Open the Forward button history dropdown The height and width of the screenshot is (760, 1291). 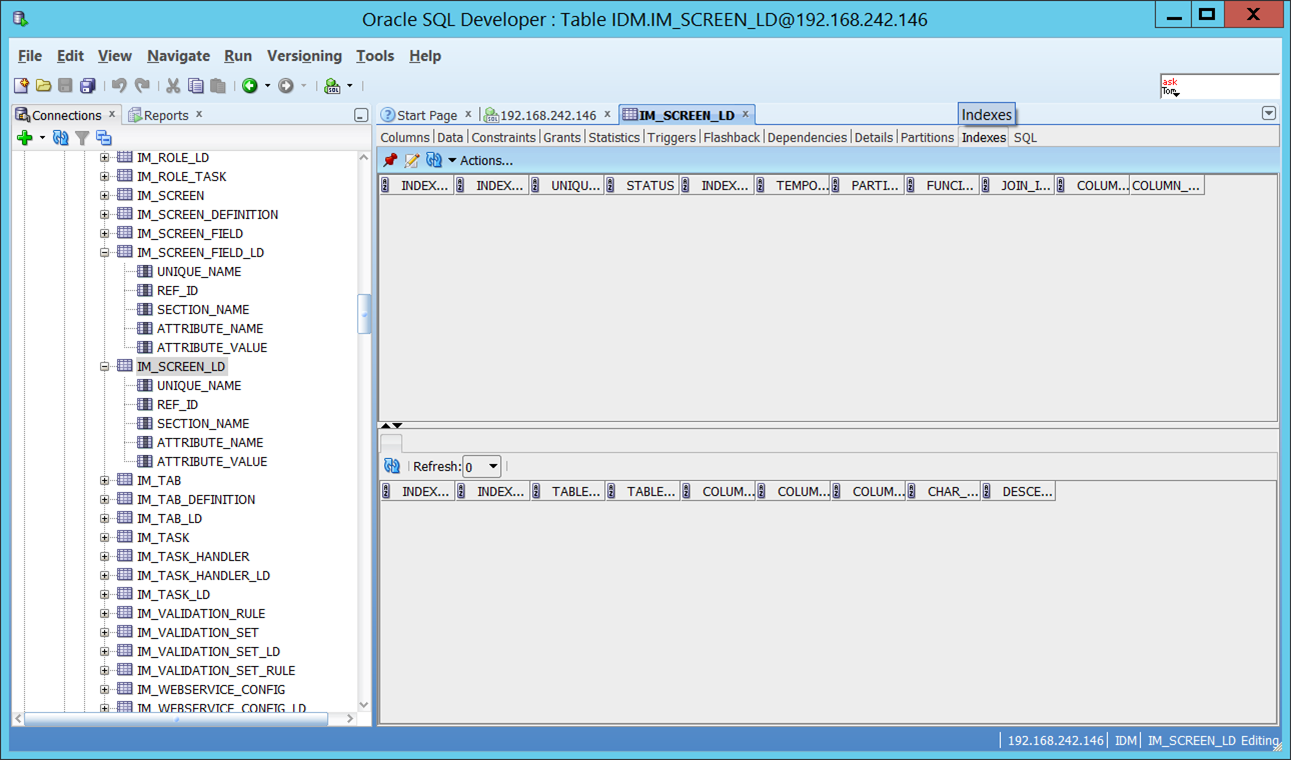303,86
